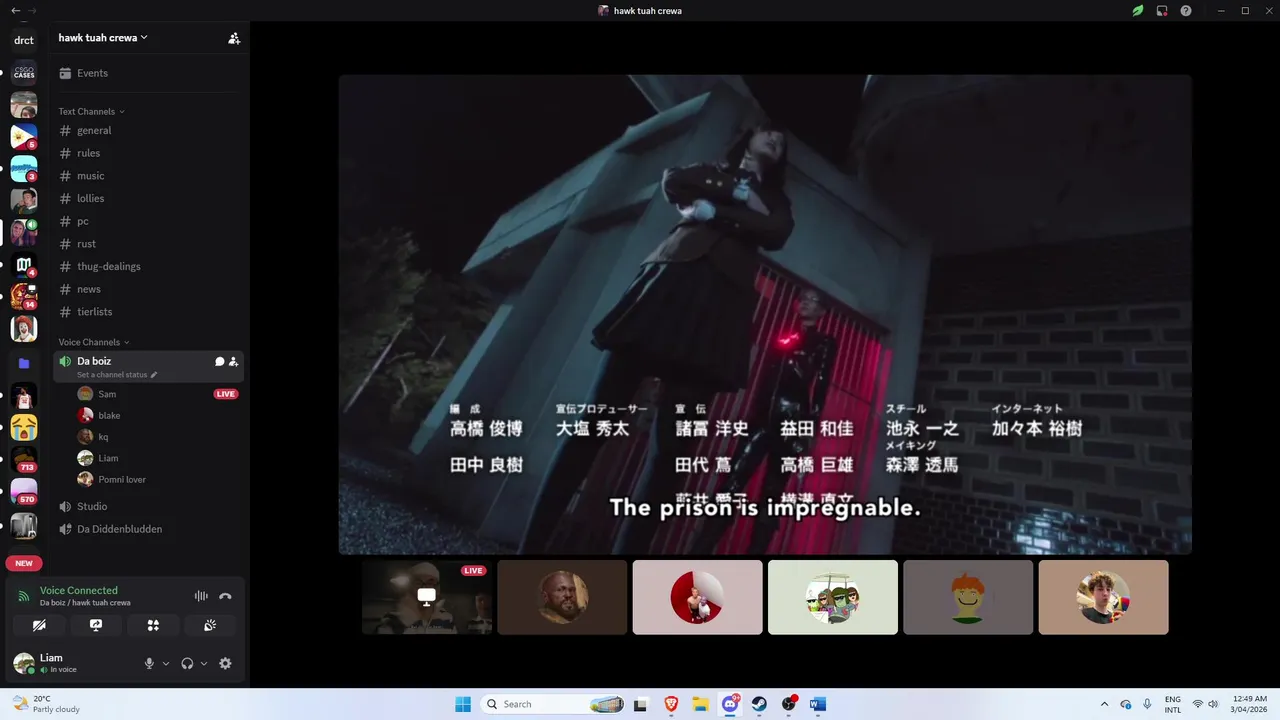Join the Da Diddenbludden voice channel
Screen dimensions: 1280x720
[x=148, y=529]
